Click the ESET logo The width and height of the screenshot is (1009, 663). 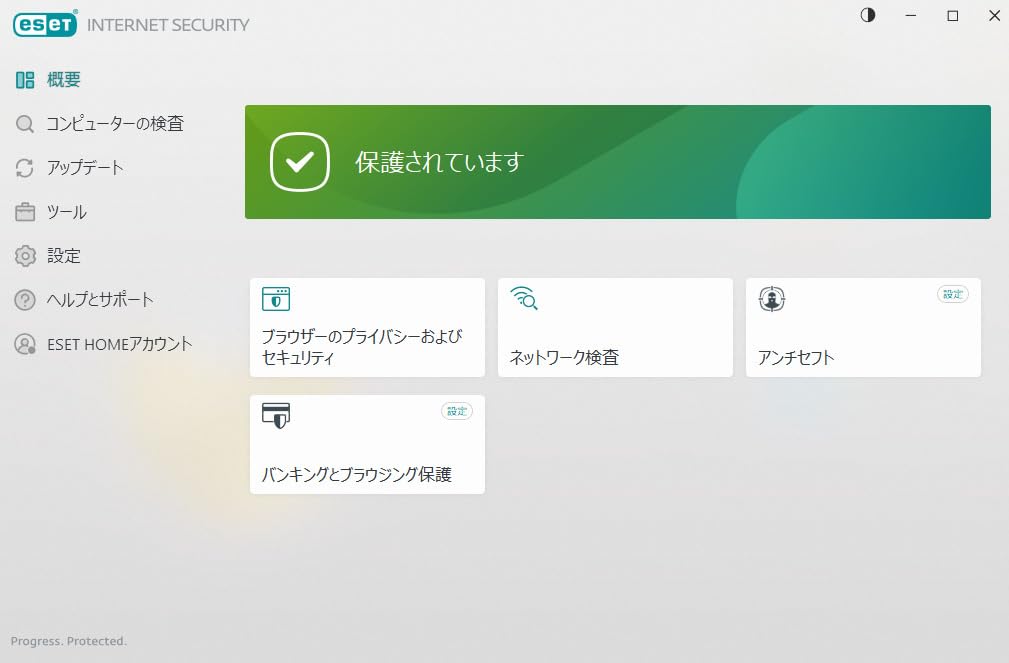(x=46, y=24)
